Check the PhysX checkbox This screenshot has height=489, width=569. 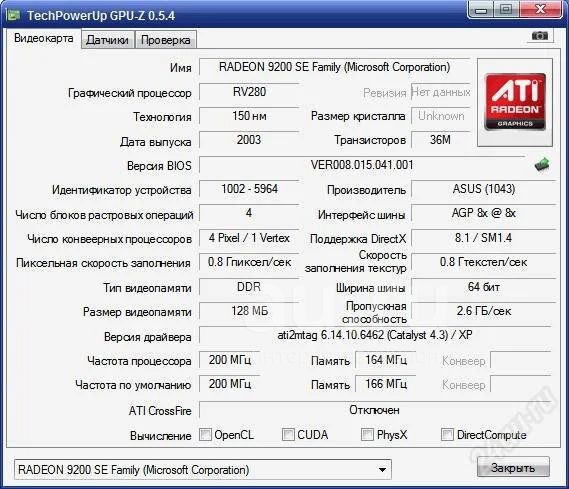pyautogui.click(x=367, y=434)
